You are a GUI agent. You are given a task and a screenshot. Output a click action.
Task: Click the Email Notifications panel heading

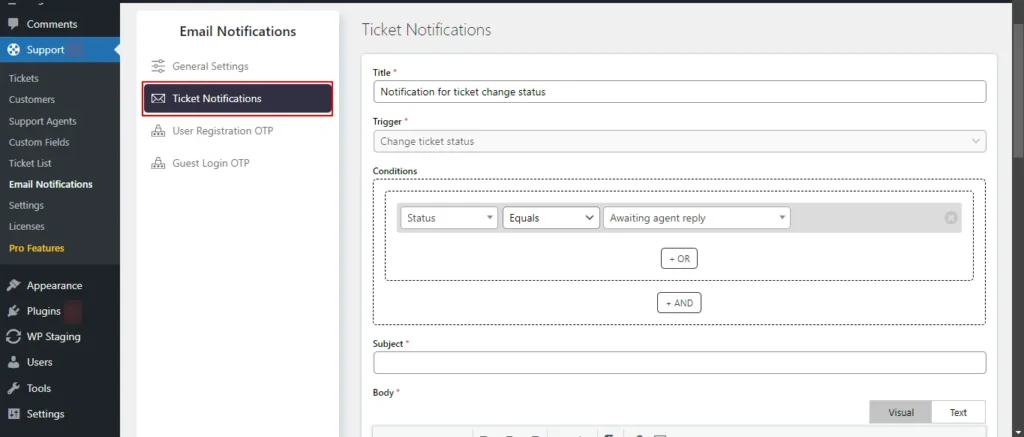tap(238, 31)
